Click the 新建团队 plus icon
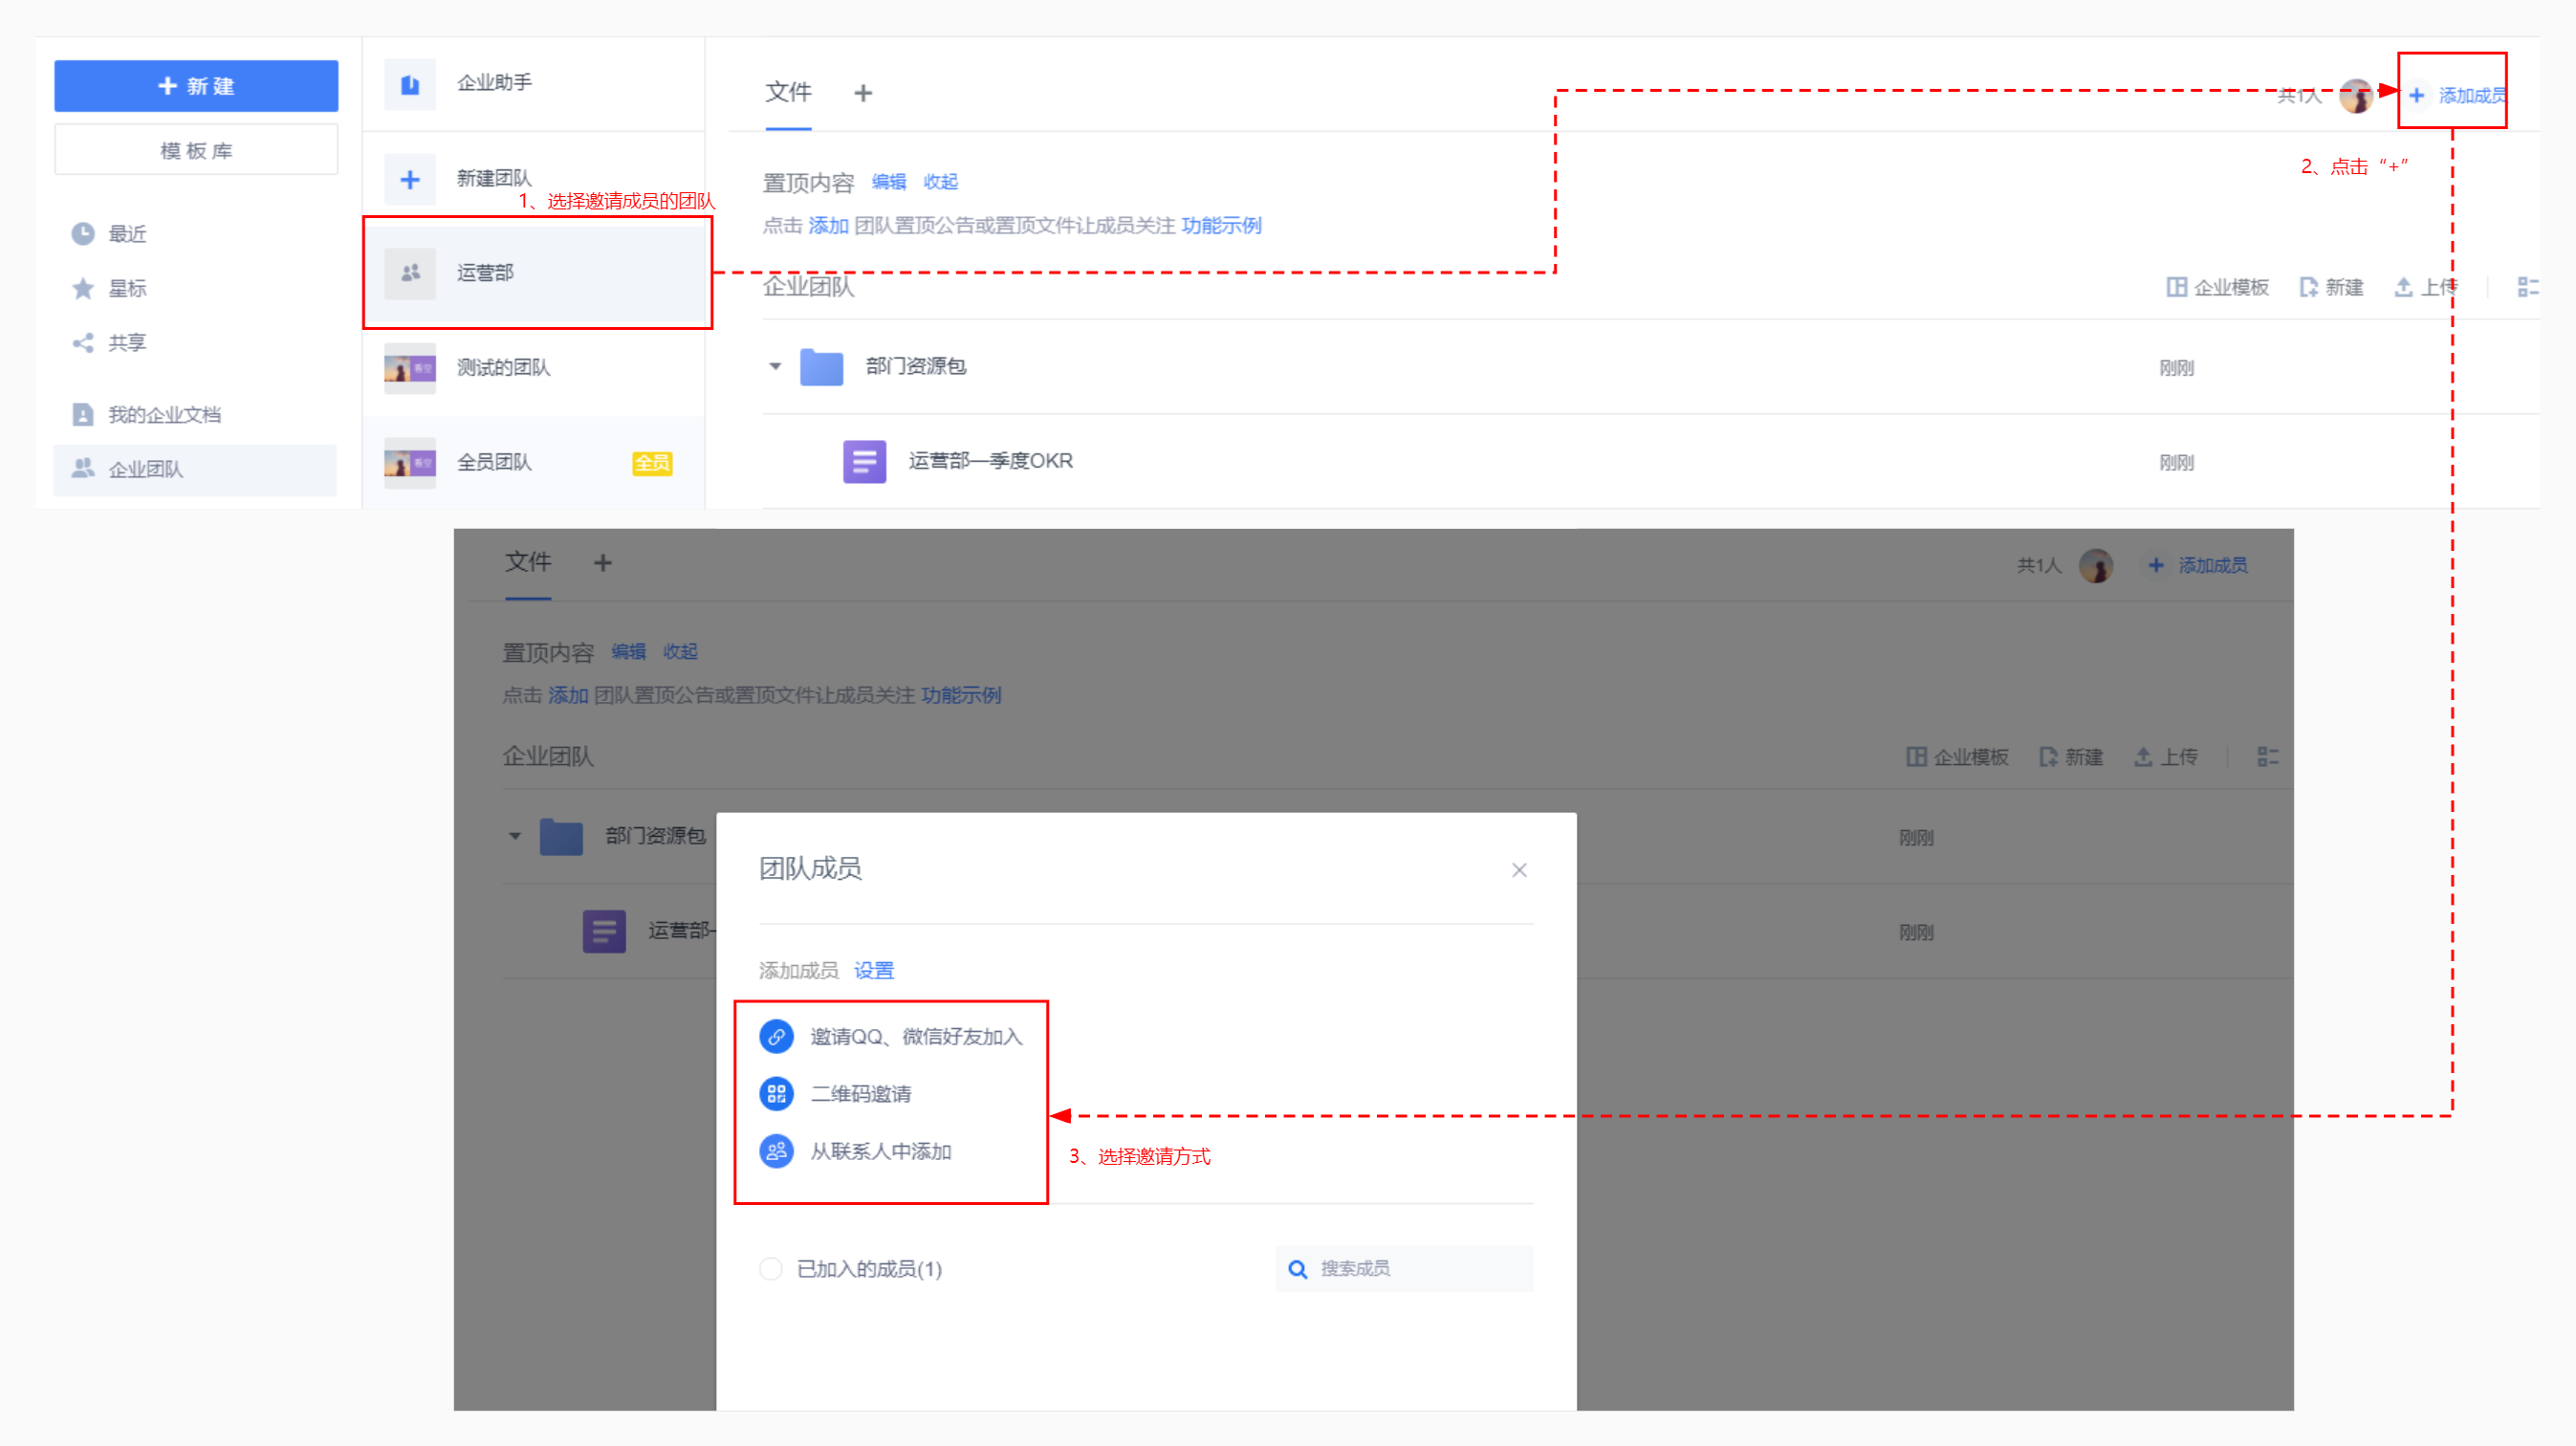The width and height of the screenshot is (2576, 1446). pyautogui.click(x=410, y=179)
